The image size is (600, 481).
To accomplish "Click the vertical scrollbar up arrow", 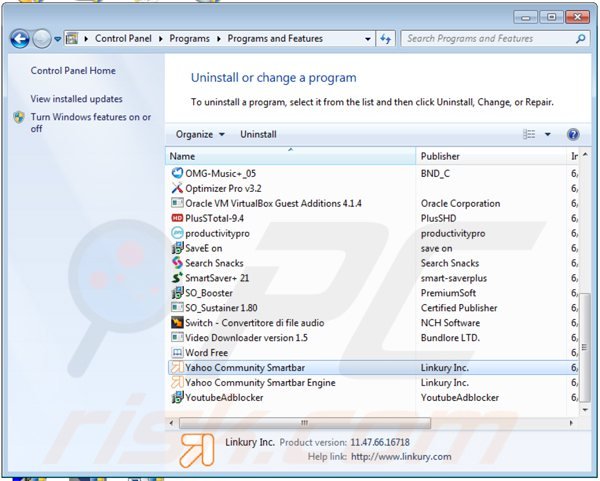I will pyautogui.click(x=585, y=155).
